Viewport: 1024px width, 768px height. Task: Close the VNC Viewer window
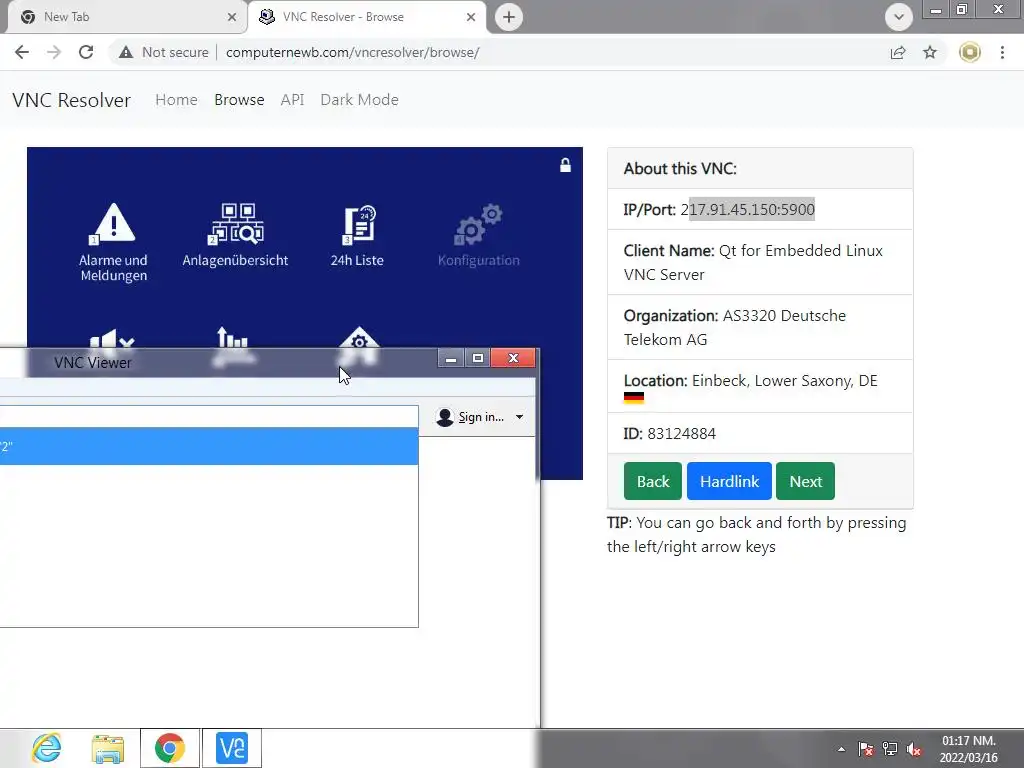pyautogui.click(x=513, y=358)
